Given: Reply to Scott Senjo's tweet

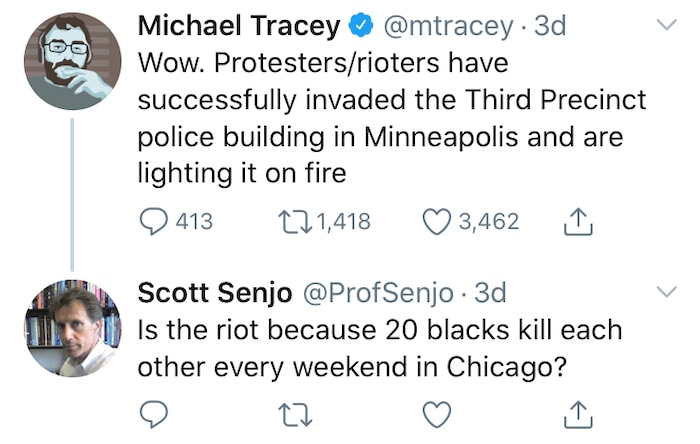Looking at the screenshot, I should click(153, 412).
